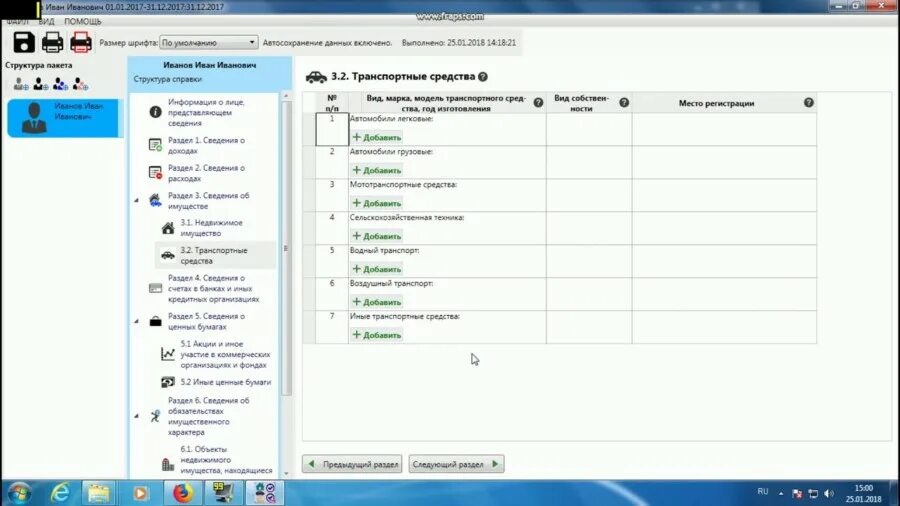The image size is (900, 506).
Task: Open Раздел 2. Сведения о расходах
Action: tap(206, 173)
